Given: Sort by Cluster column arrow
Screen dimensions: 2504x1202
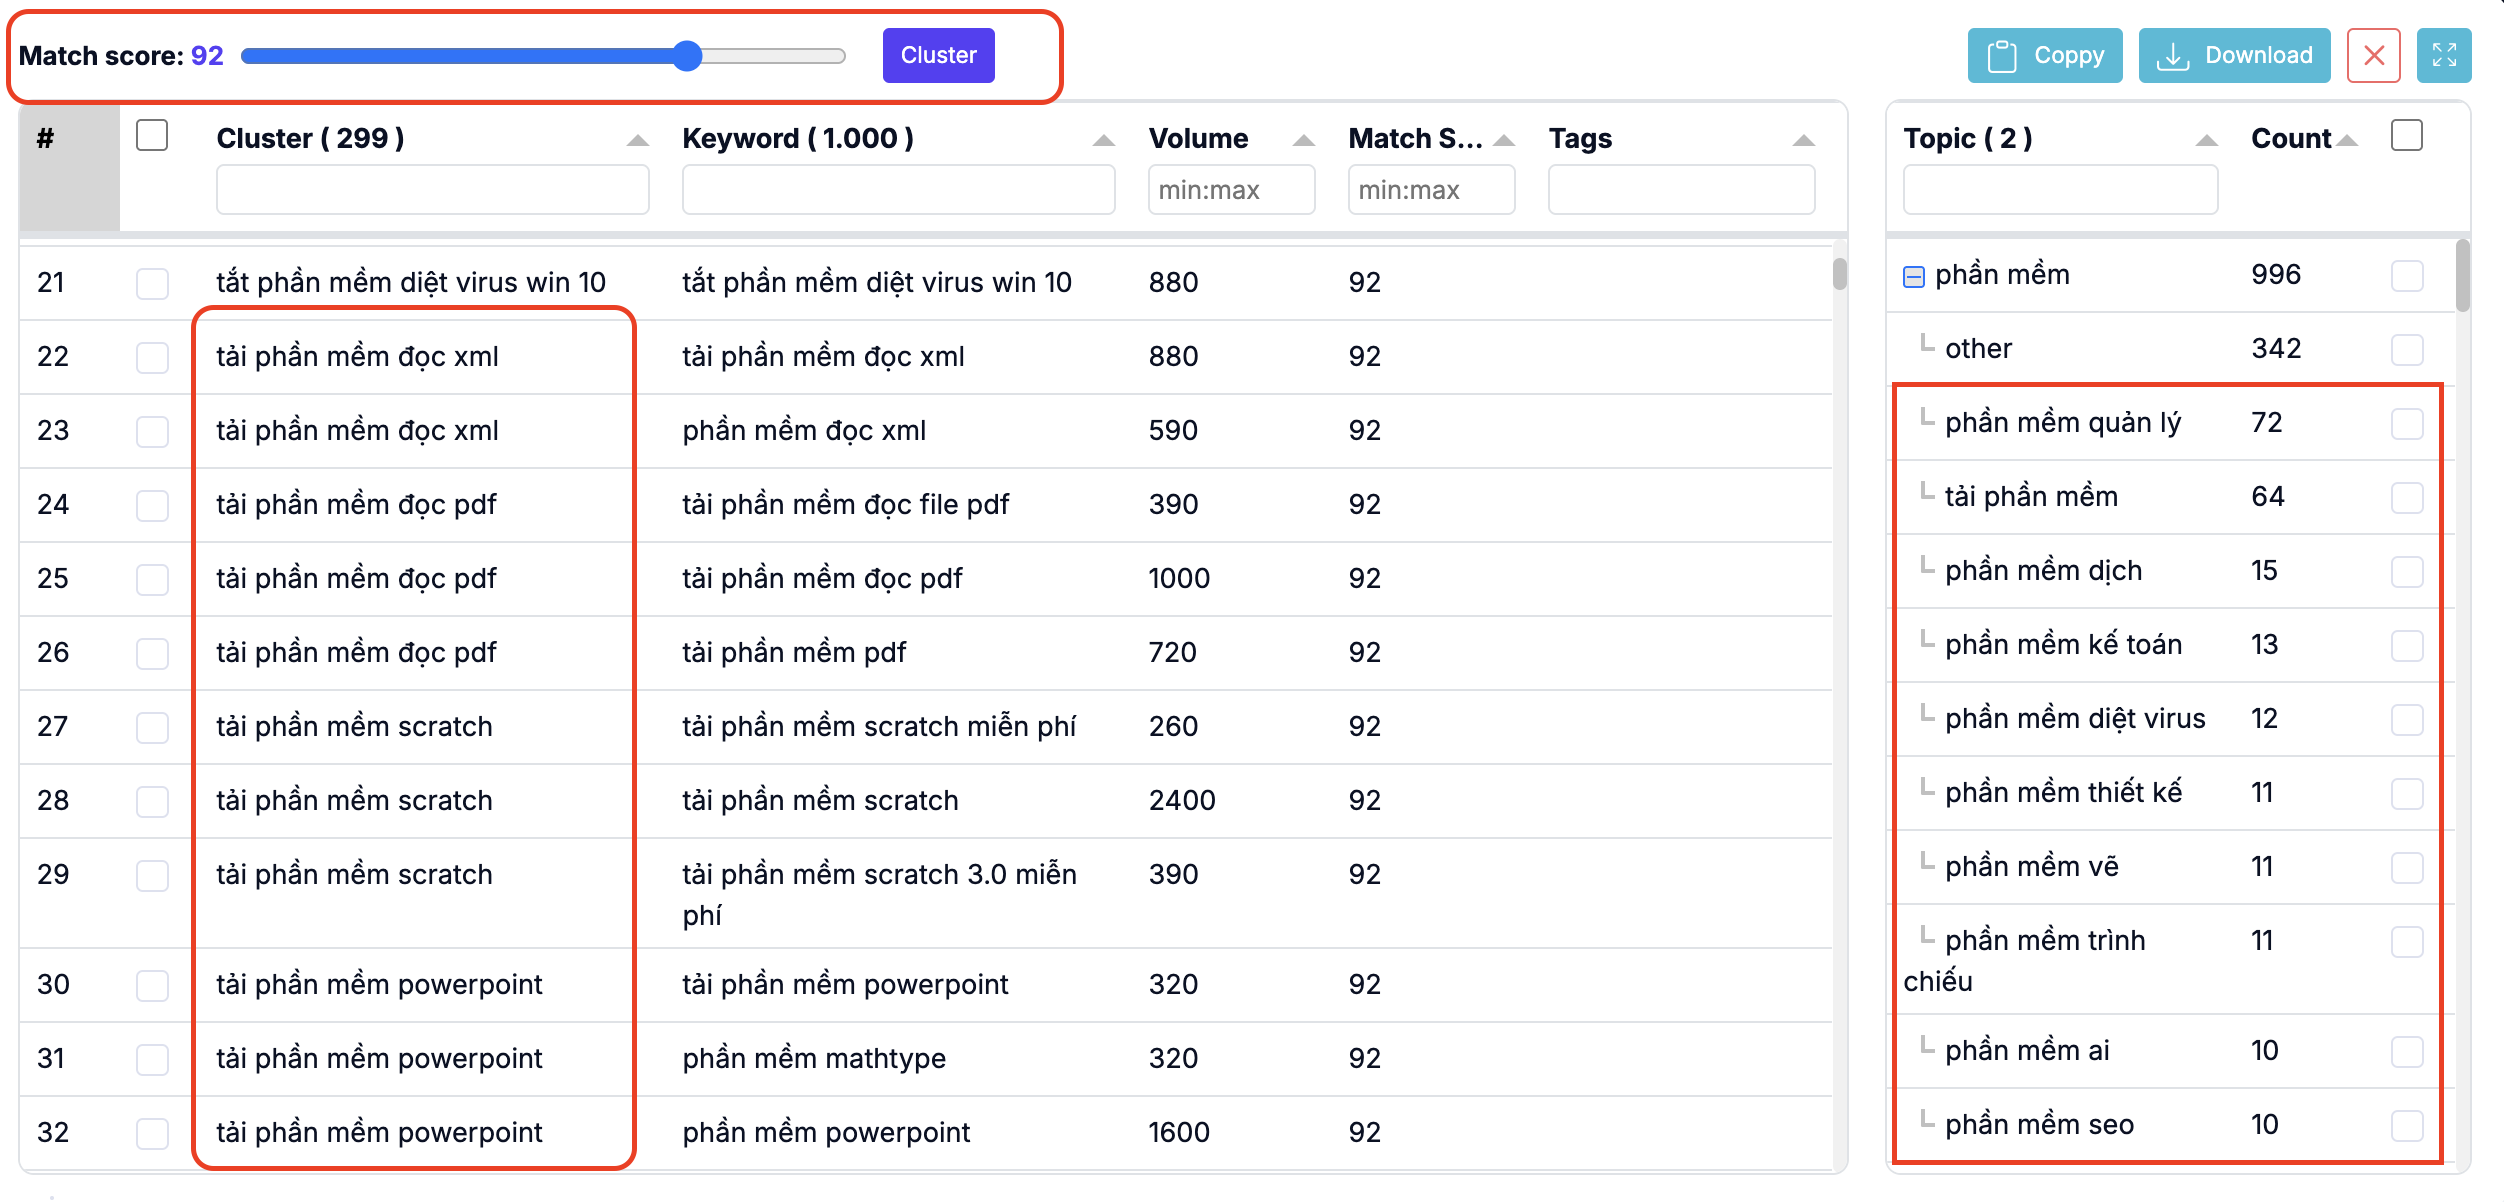Looking at the screenshot, I should point(637,140).
